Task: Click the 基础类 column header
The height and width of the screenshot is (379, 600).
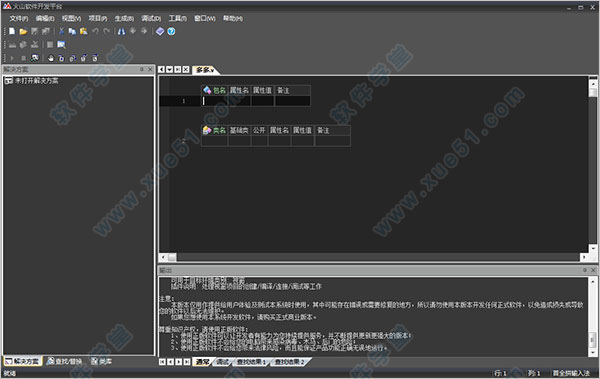Action: coord(239,131)
